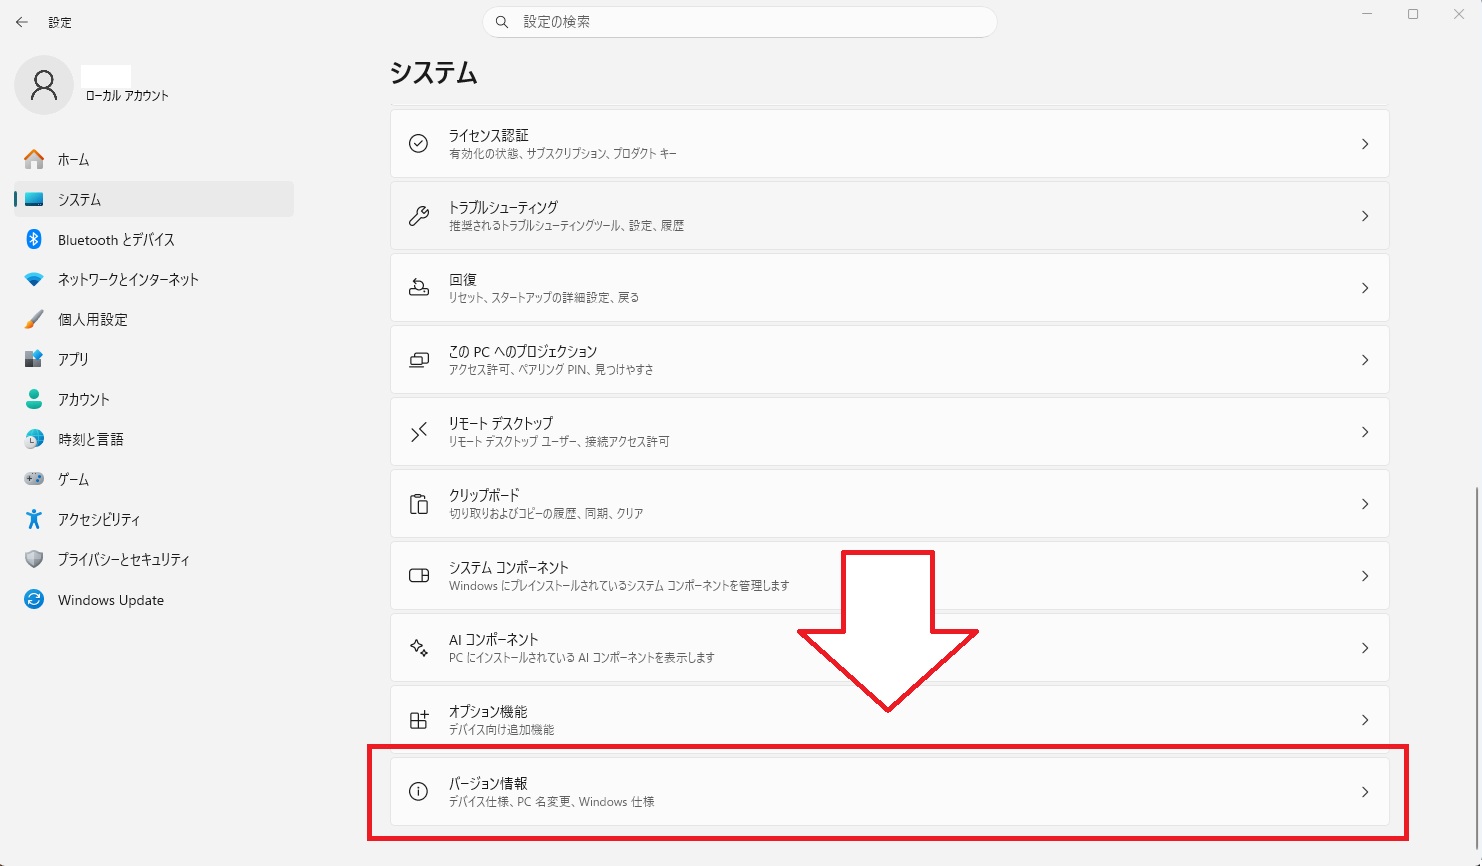This screenshot has width=1482, height=866.
Task: Click the 設定の検索 search field
Action: pos(740,22)
